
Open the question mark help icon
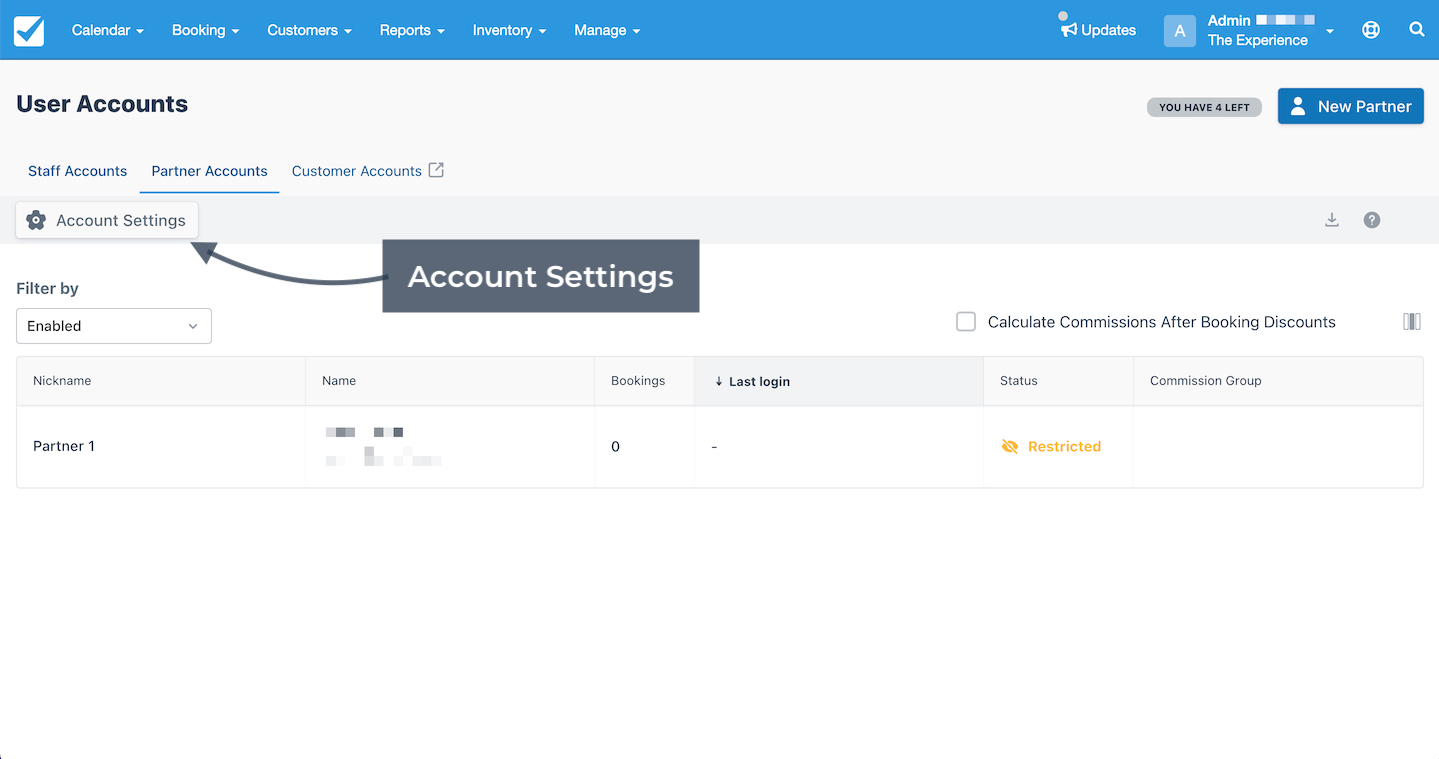pos(1372,220)
